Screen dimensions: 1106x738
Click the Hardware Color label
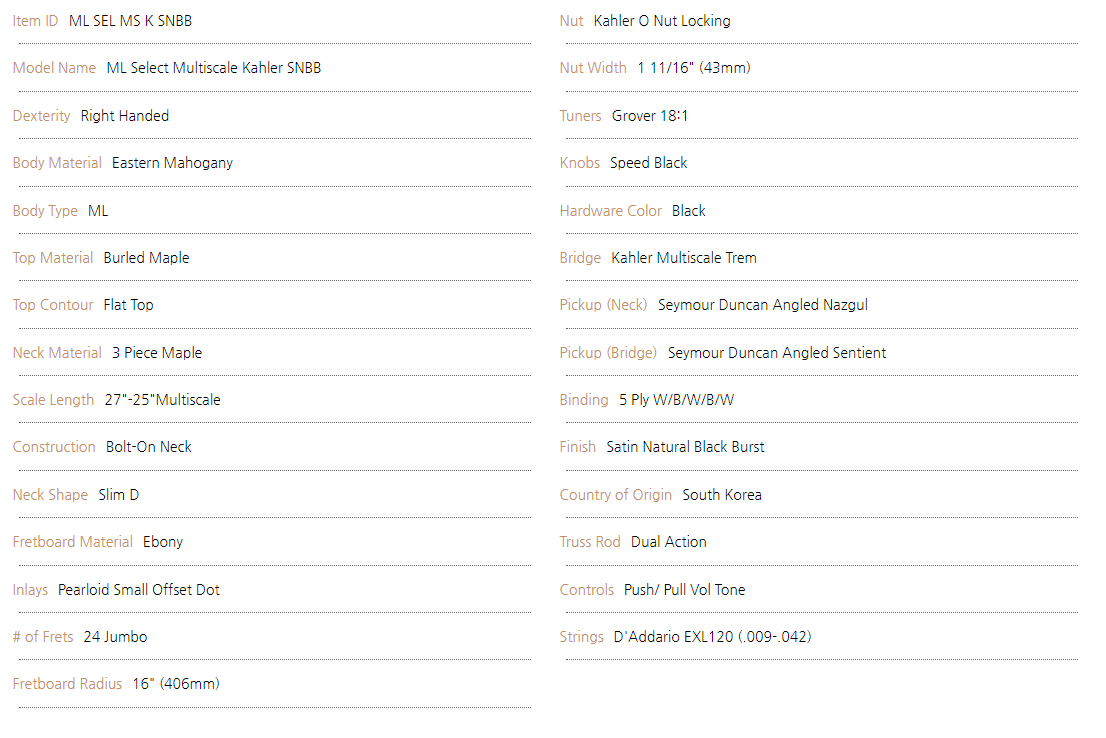click(x=611, y=211)
